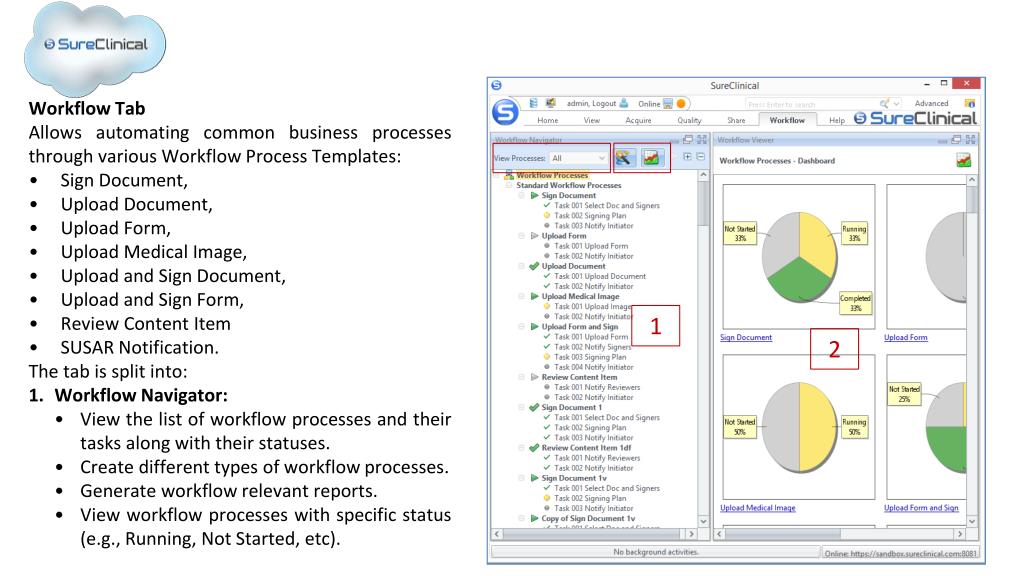This screenshot has width=1024, height=576.
Task: Click the maximize icon in the Workflow Navigator header
Action: coord(702,139)
